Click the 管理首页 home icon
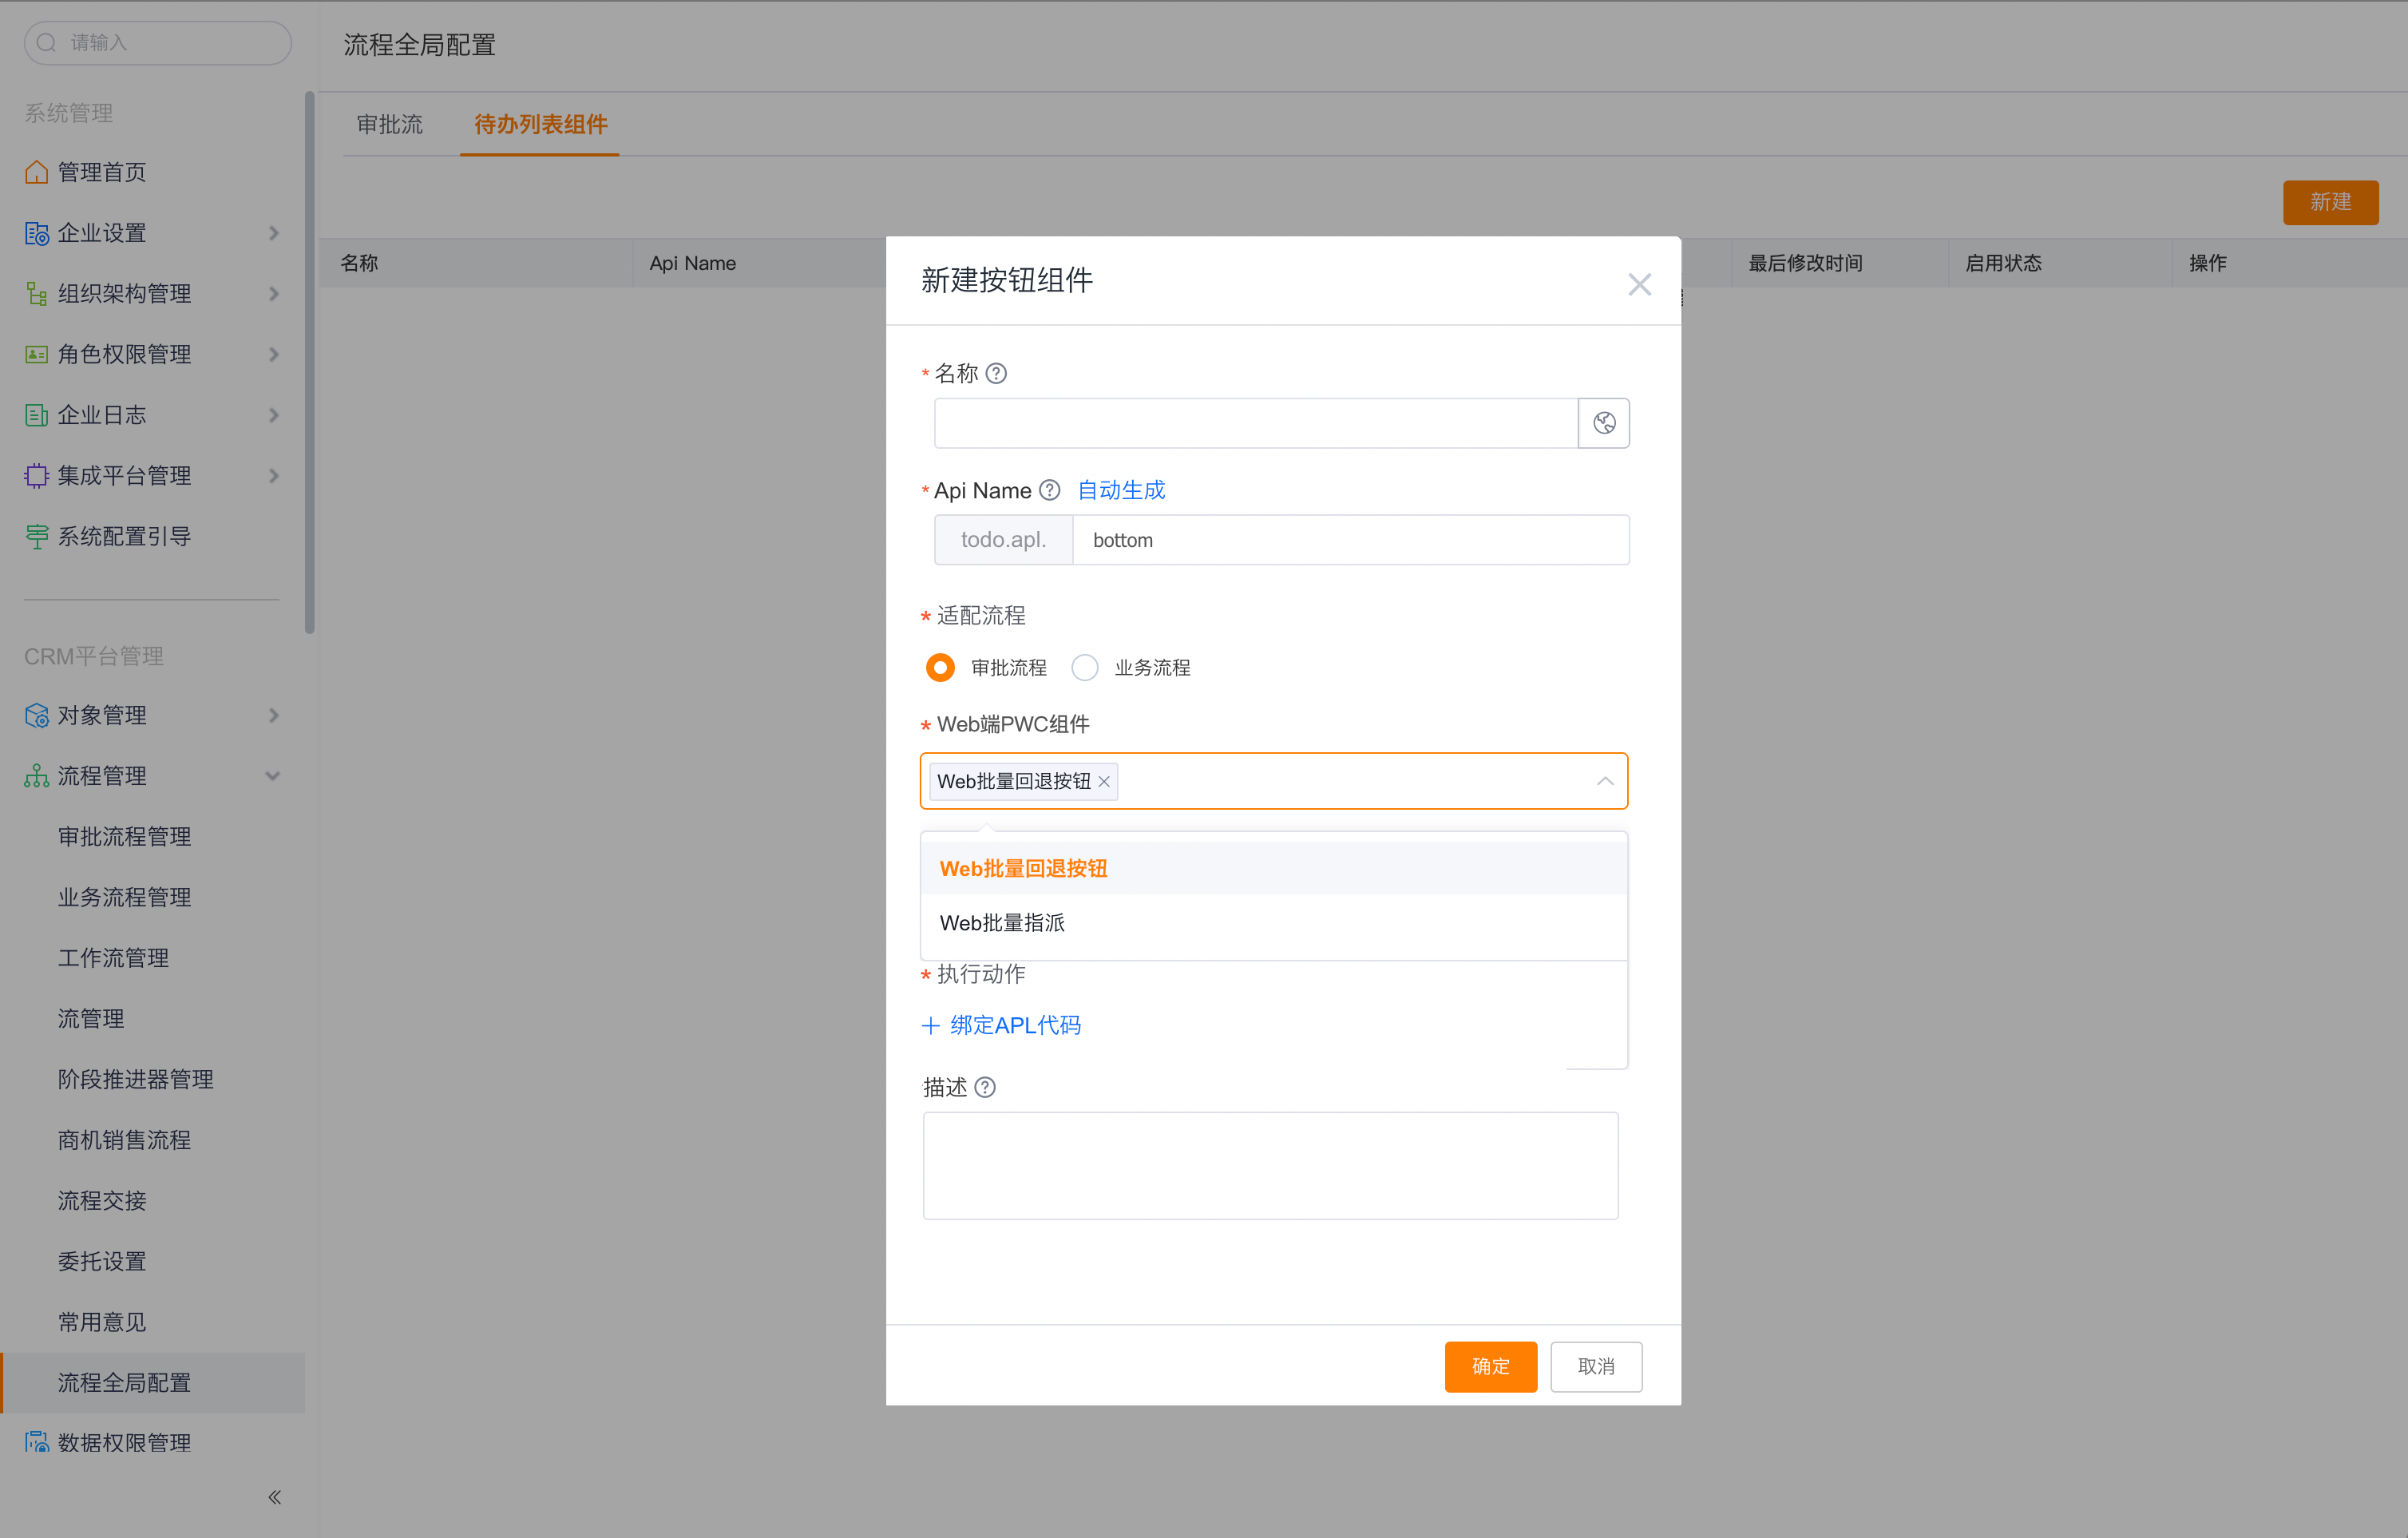This screenshot has height=1538, width=2408. (x=36, y=172)
